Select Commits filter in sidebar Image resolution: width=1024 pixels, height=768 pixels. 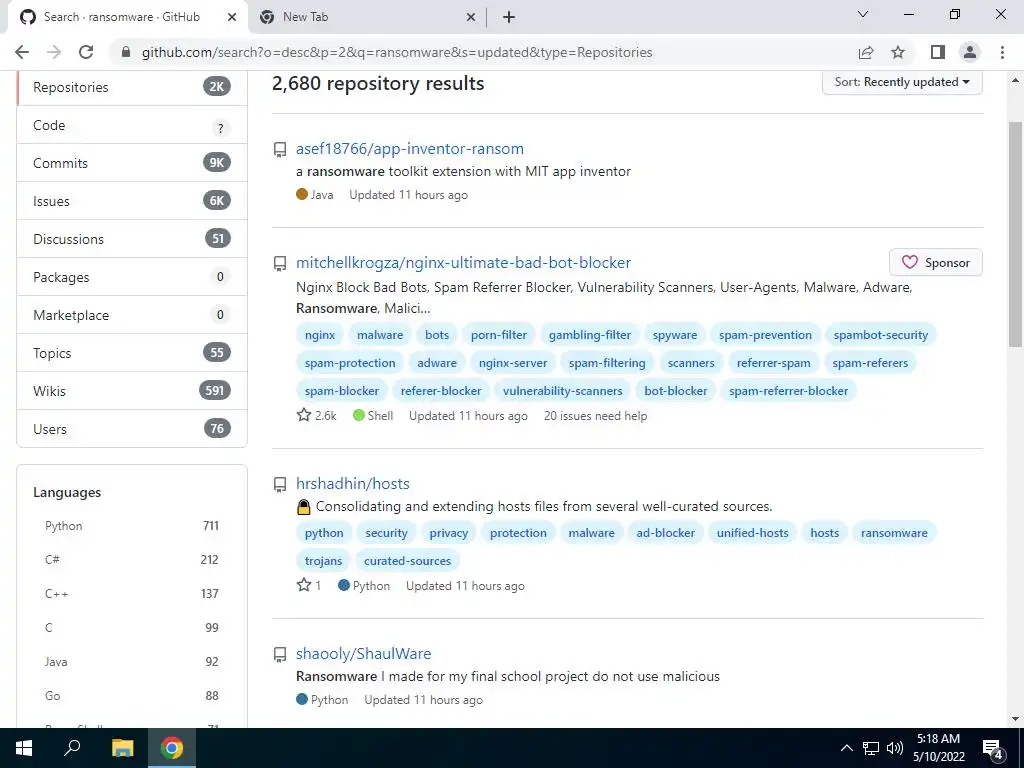pos(133,163)
